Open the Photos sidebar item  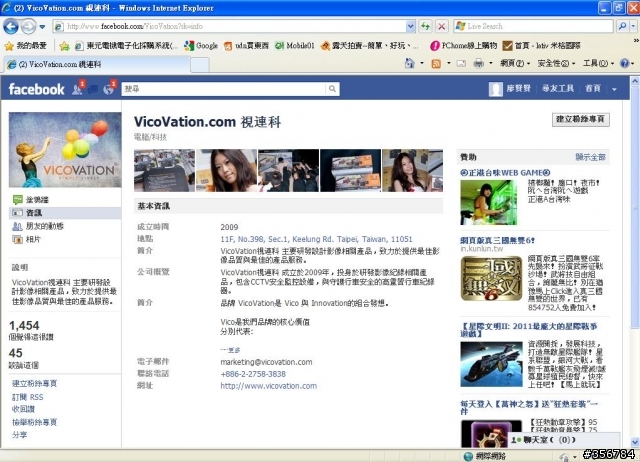pyautogui.click(x=65, y=239)
